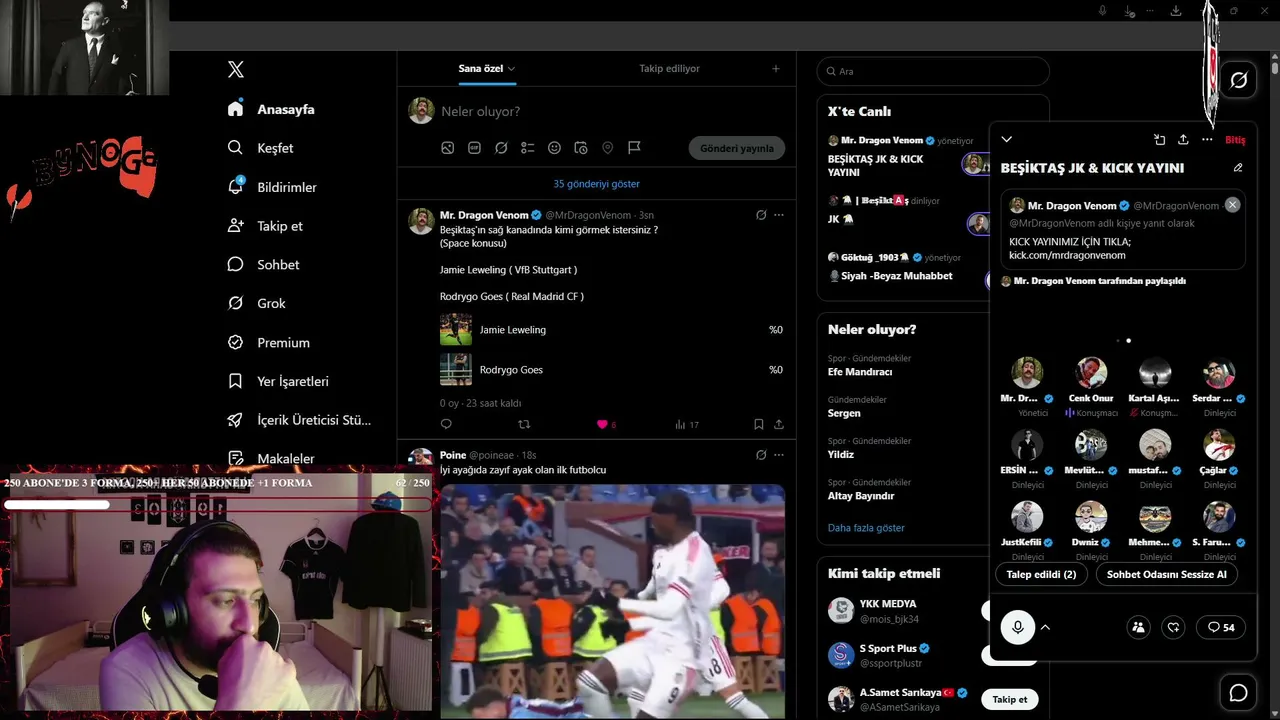
Task: Click the Grok icon in the composer
Action: point(501,148)
